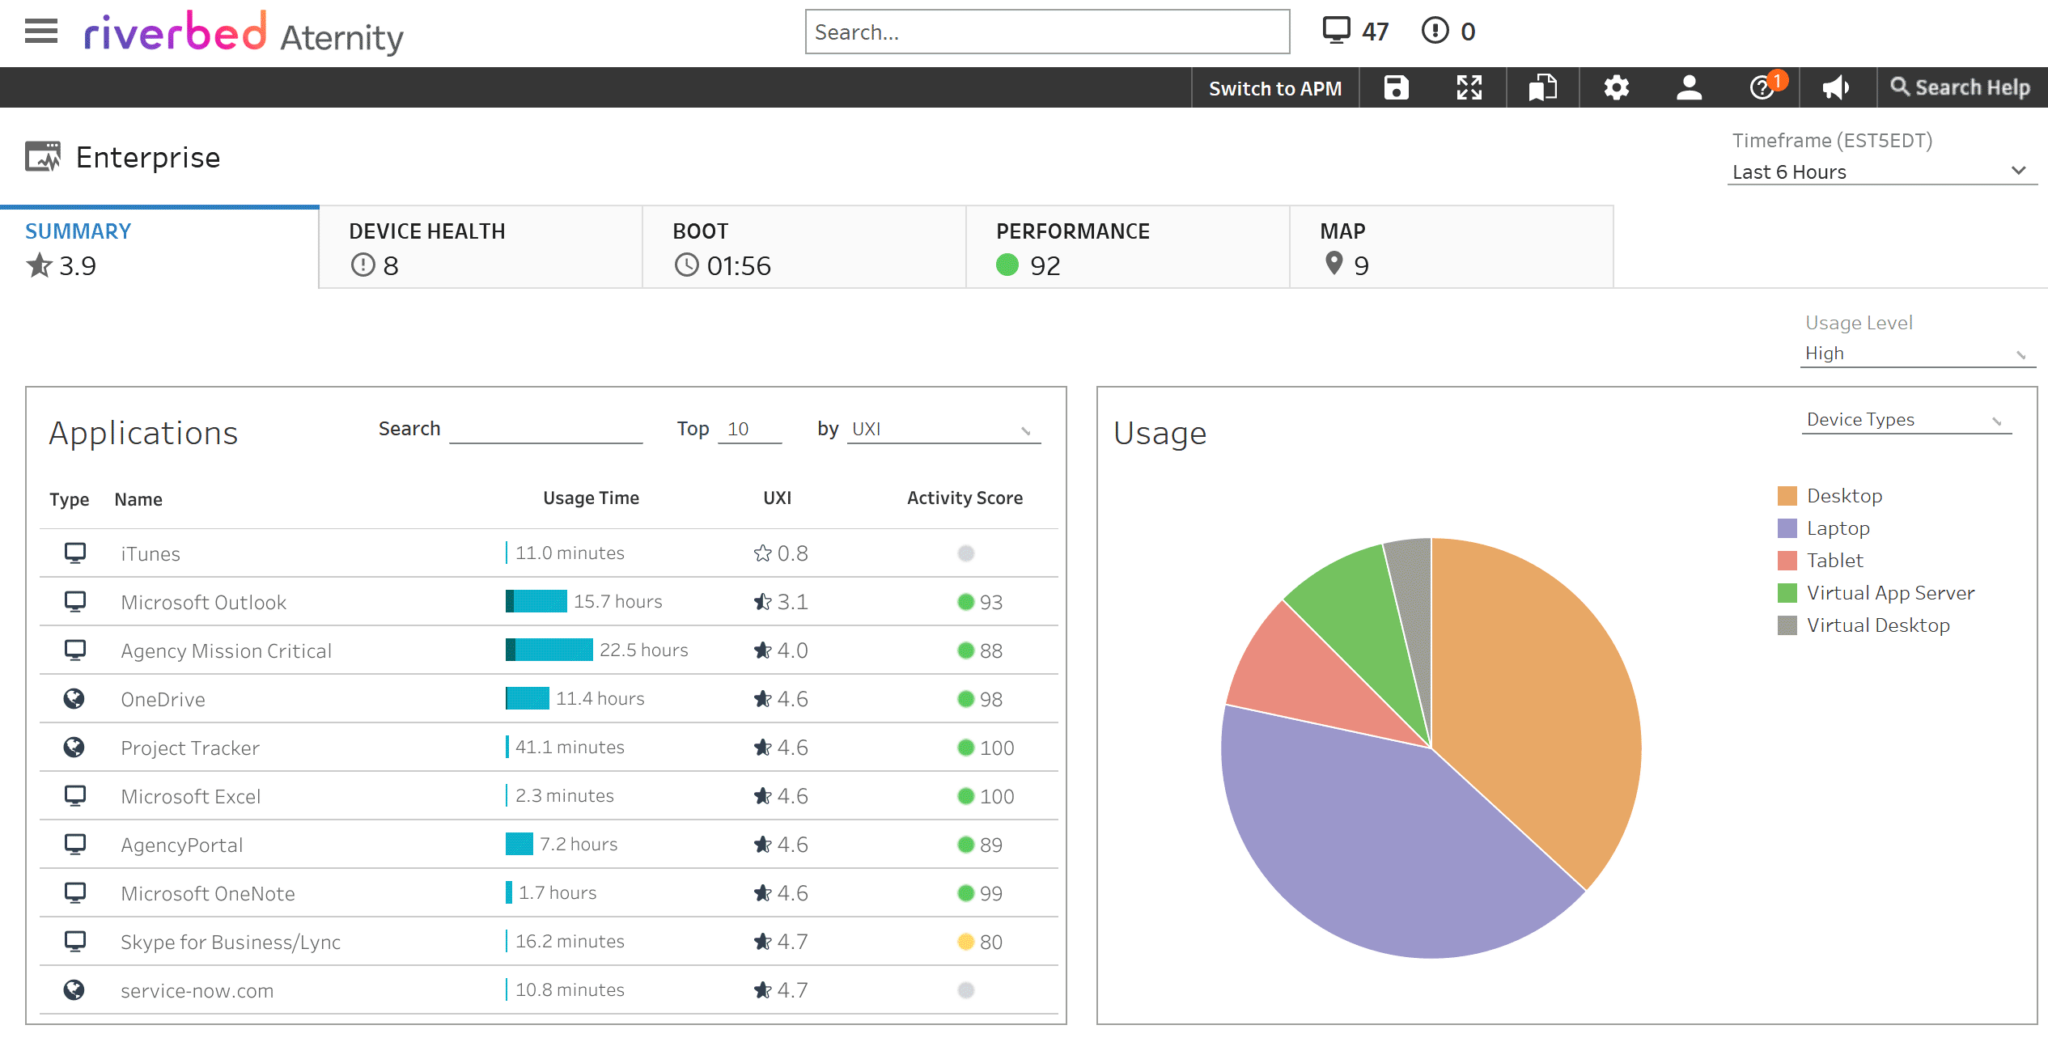Open the reports icon
This screenshot has height=1038, width=2048.
[1542, 87]
